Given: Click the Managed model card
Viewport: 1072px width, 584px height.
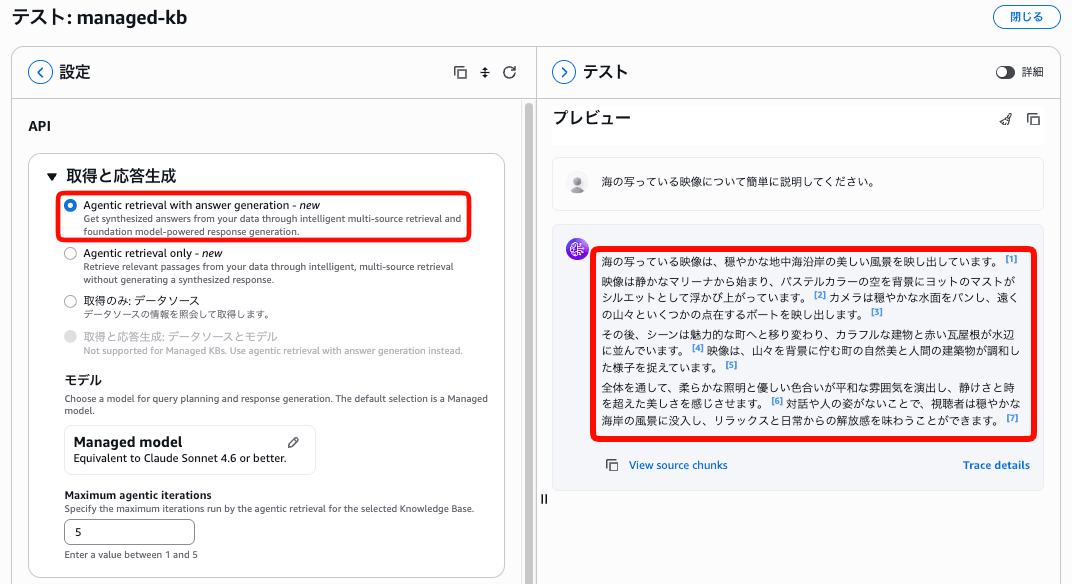Looking at the screenshot, I should [x=190, y=450].
